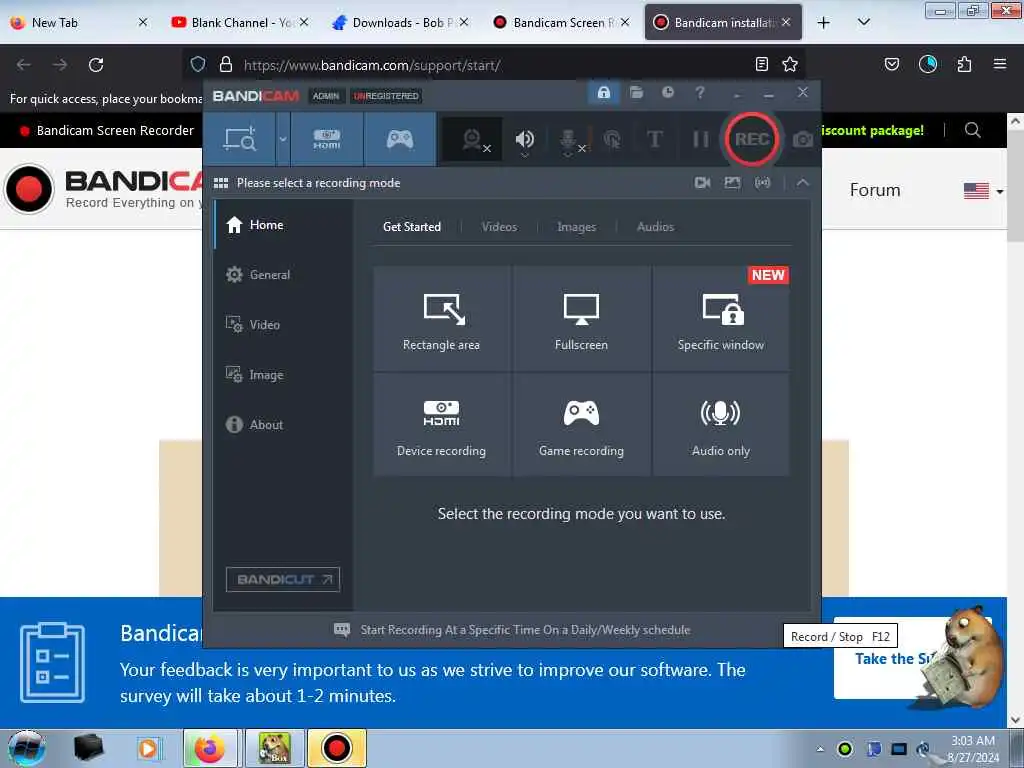This screenshot has height=768, width=1024.
Task: Open the Pocket save icon
Action: pos(891,64)
